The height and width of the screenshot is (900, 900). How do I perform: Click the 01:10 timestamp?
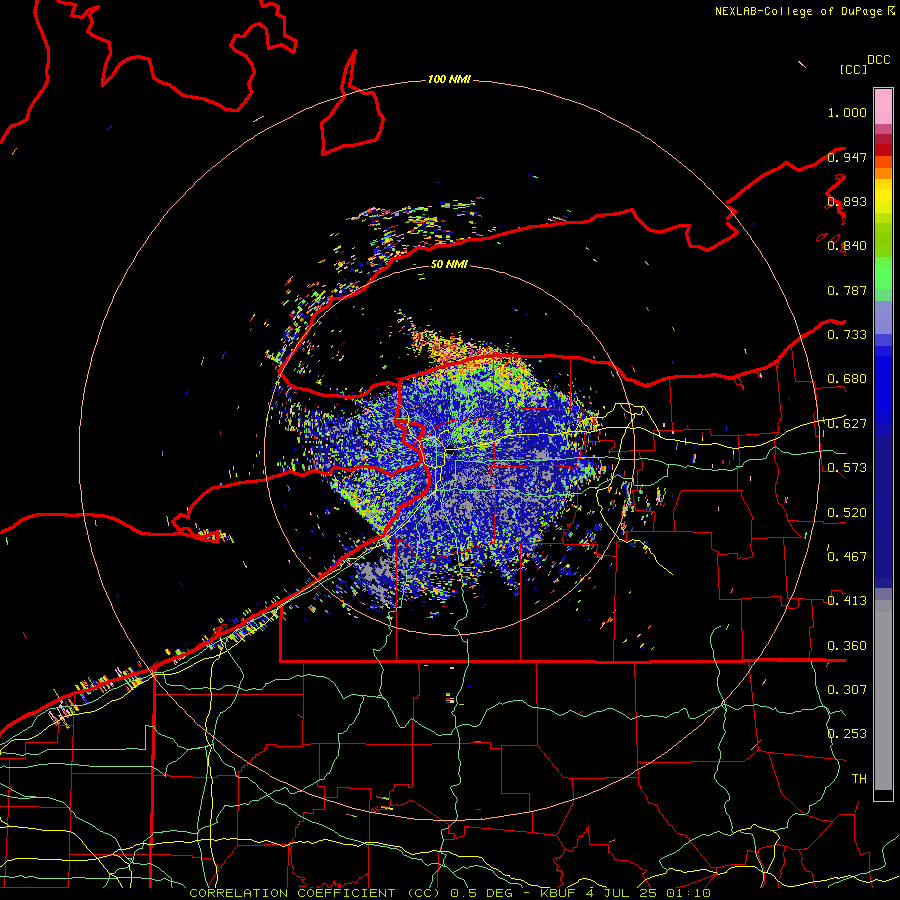click(689, 893)
